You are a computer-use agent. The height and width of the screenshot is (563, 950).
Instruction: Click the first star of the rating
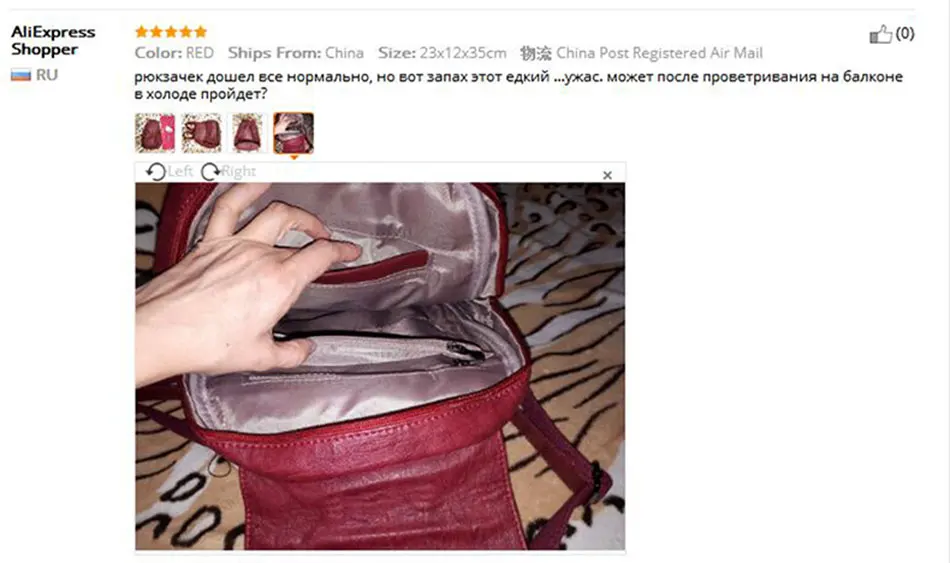point(142,32)
